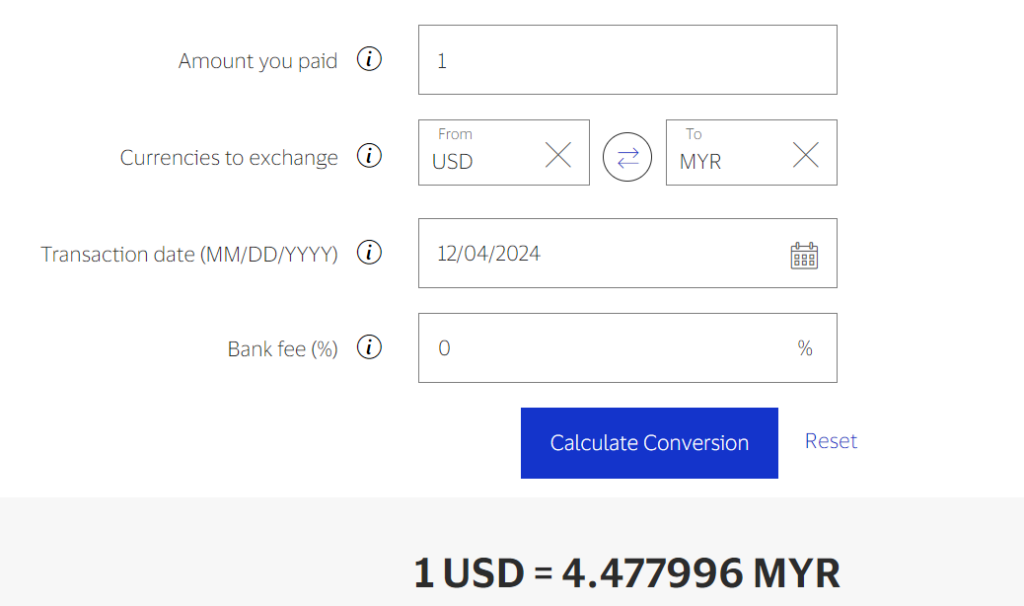Clear the From currency USD
This screenshot has height=606, width=1024.
pyautogui.click(x=558, y=154)
